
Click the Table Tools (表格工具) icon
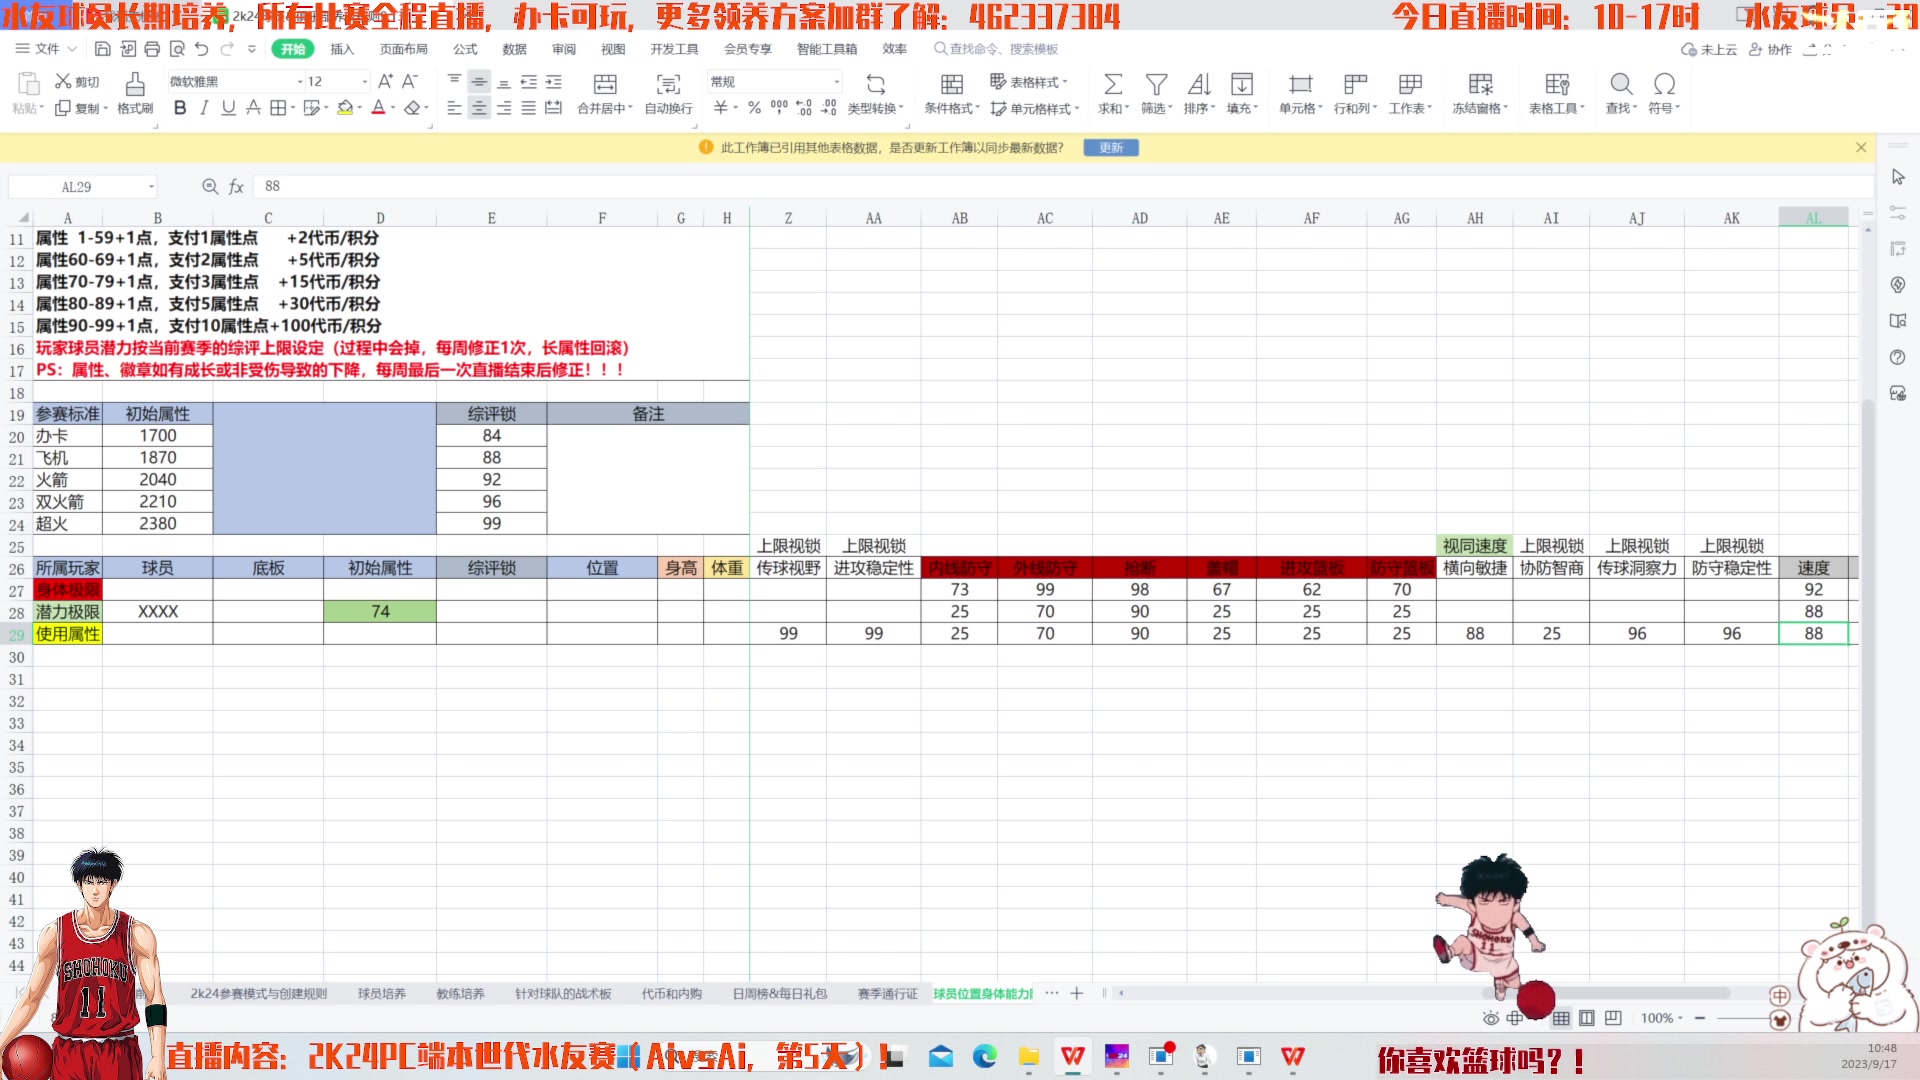pyautogui.click(x=1556, y=85)
